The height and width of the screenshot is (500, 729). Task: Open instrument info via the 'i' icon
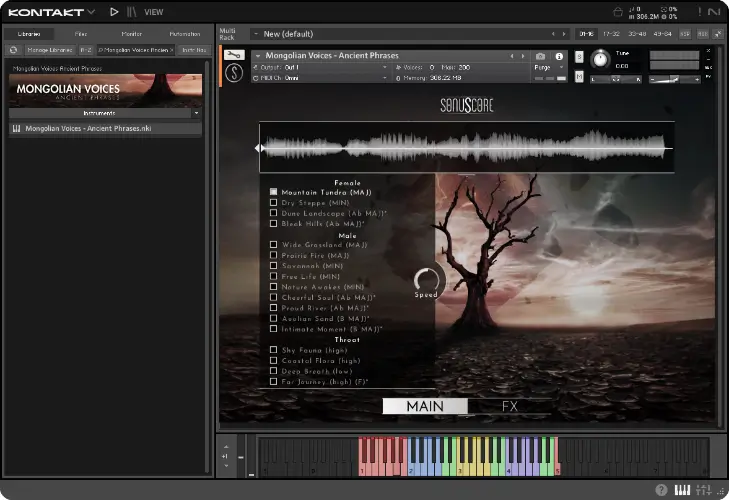coord(559,56)
